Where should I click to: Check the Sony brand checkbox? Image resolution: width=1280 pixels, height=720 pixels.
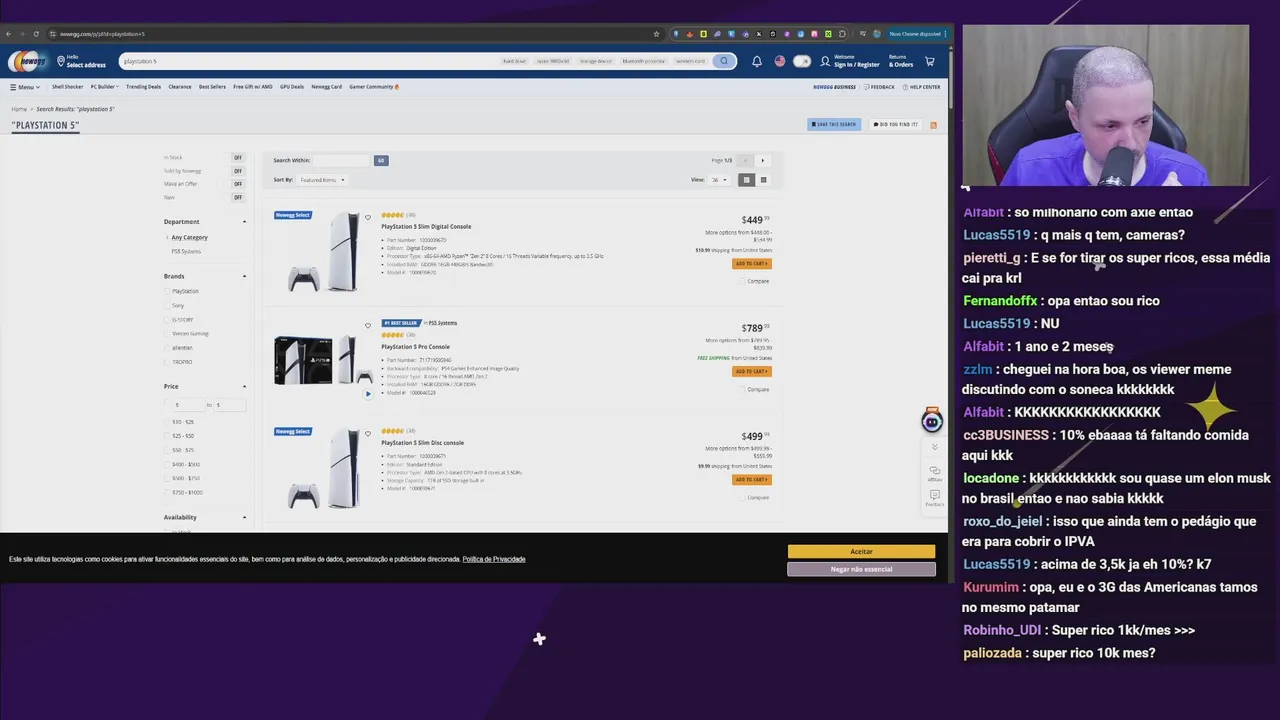click(167, 305)
